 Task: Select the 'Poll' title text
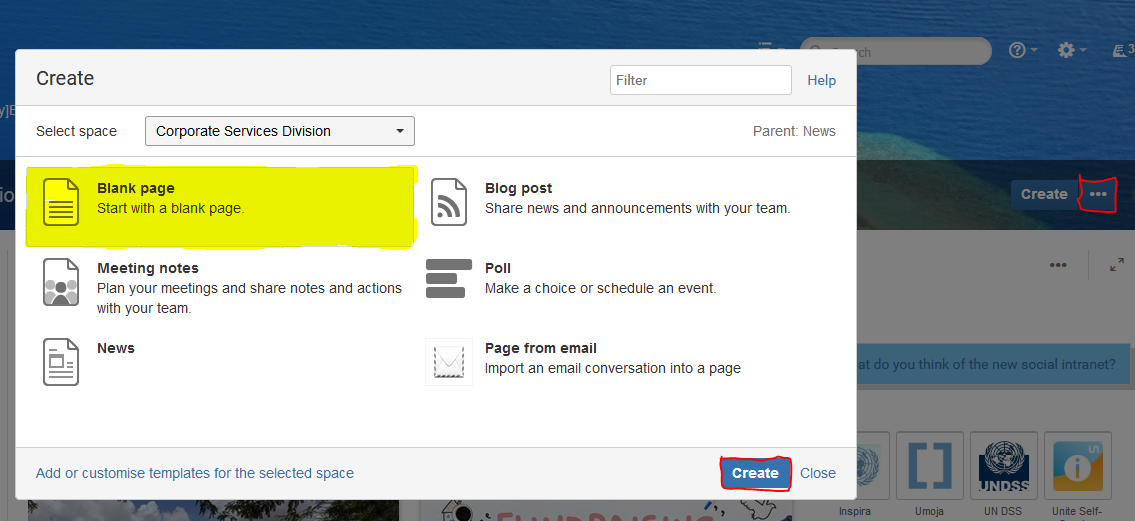[x=498, y=268]
